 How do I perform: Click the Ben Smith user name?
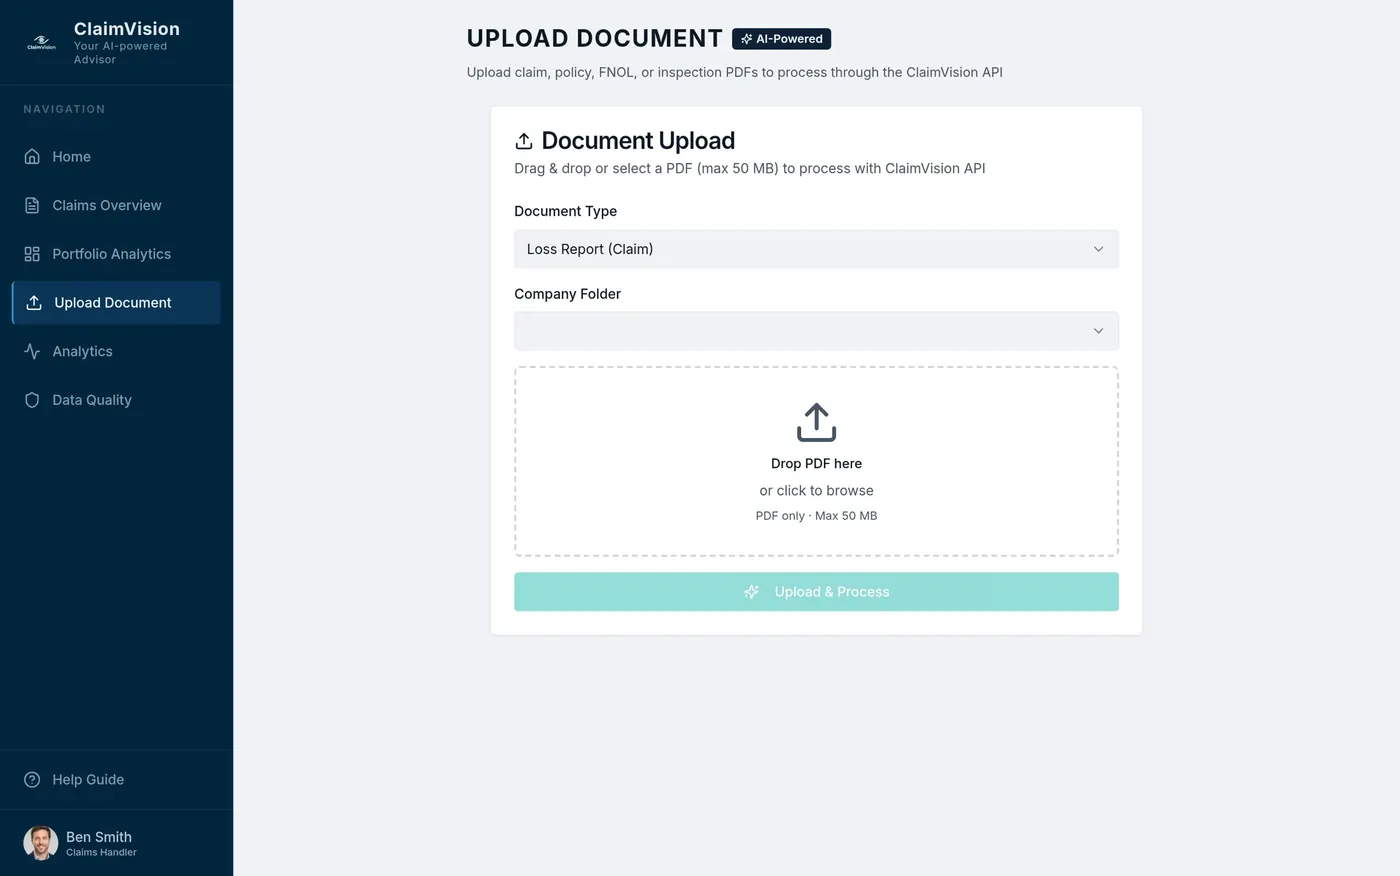(x=99, y=837)
